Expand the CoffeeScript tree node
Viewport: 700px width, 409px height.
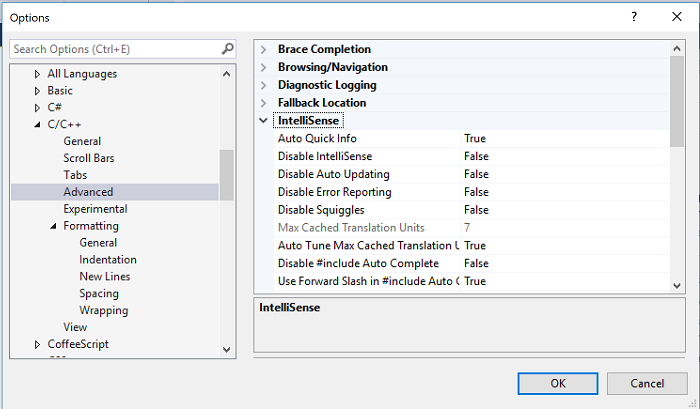coord(38,344)
